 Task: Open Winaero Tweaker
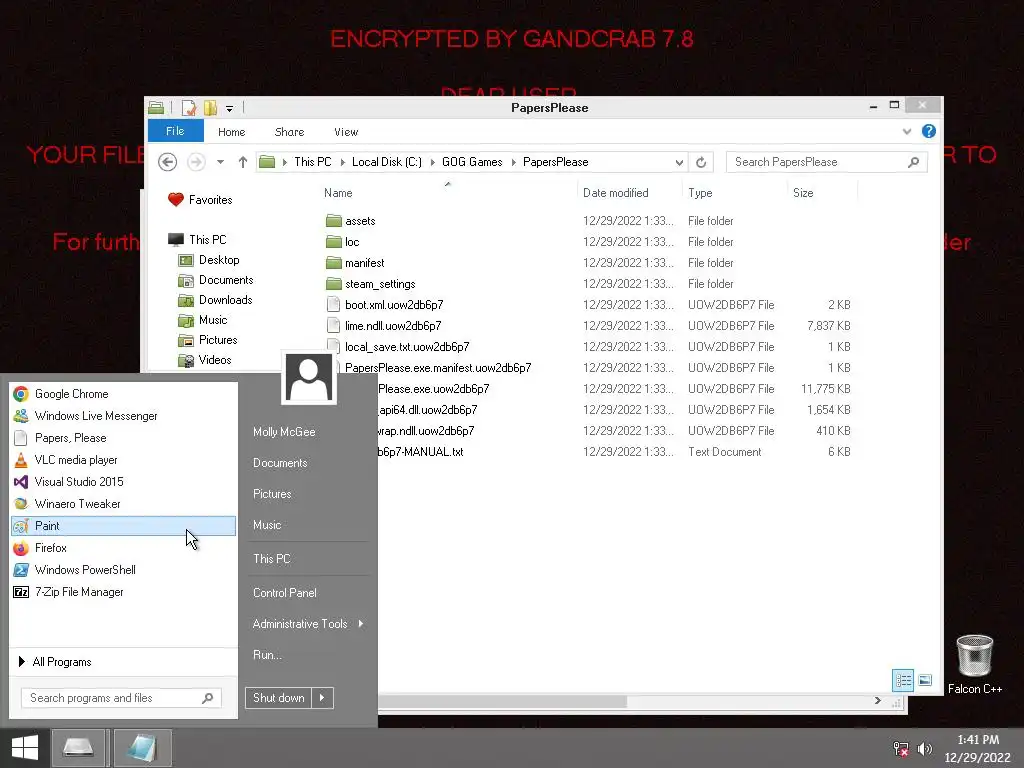click(x=123, y=504)
